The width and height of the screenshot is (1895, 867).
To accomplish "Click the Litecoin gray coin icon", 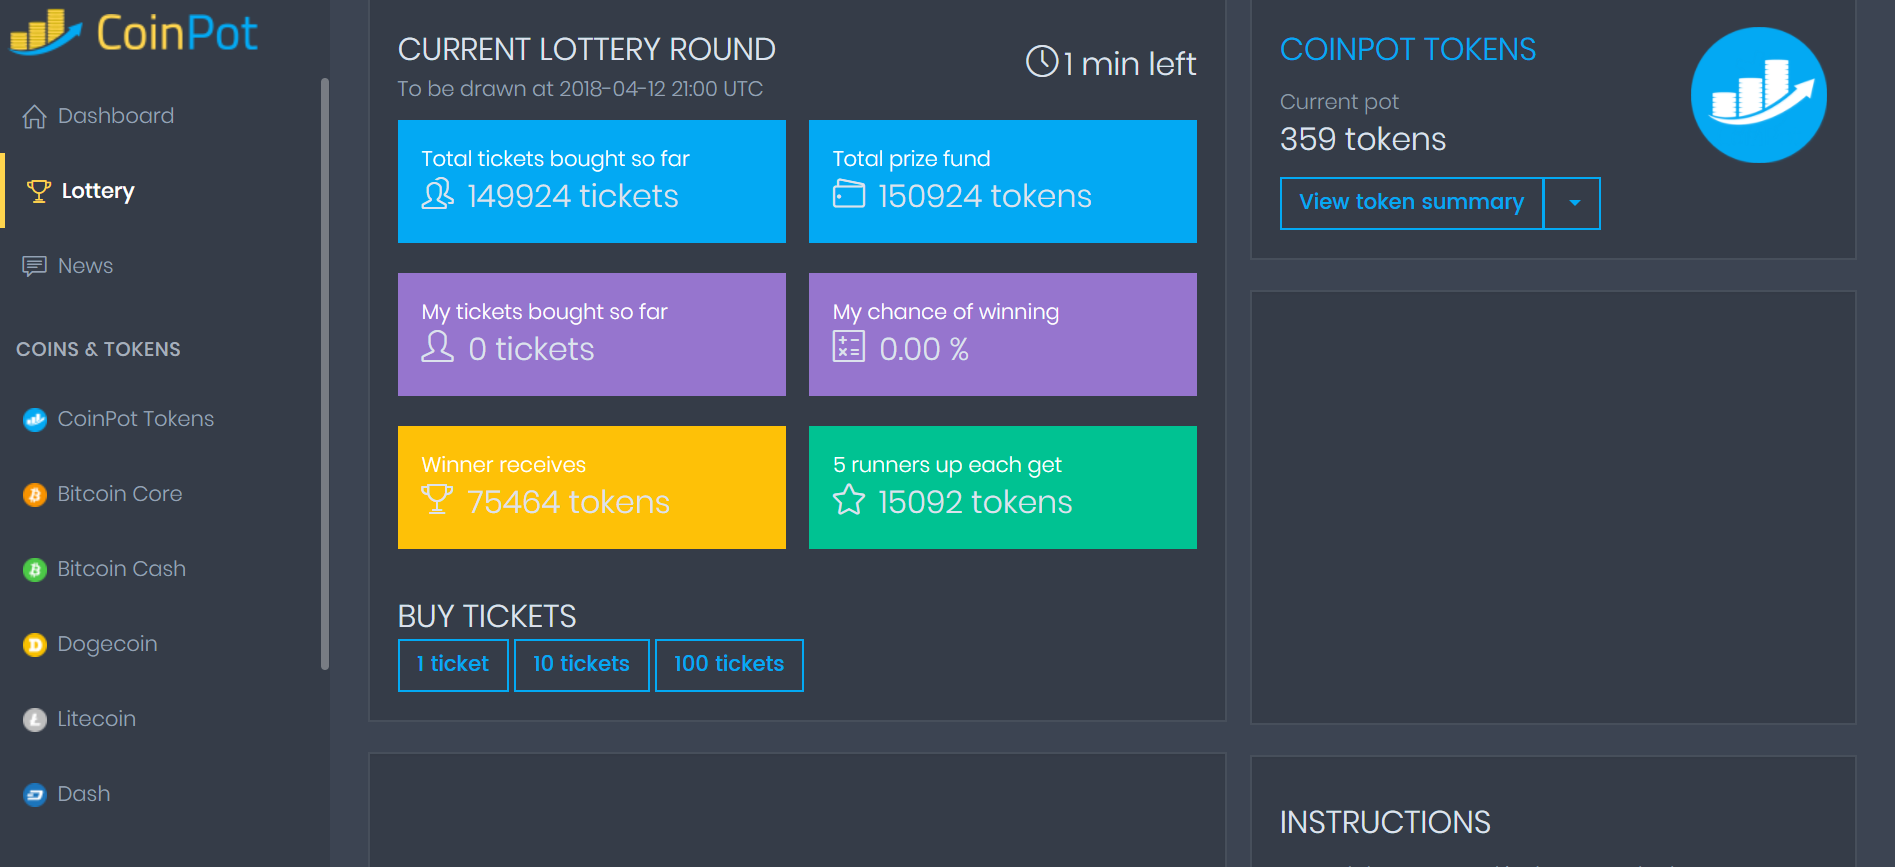I will 35,720.
